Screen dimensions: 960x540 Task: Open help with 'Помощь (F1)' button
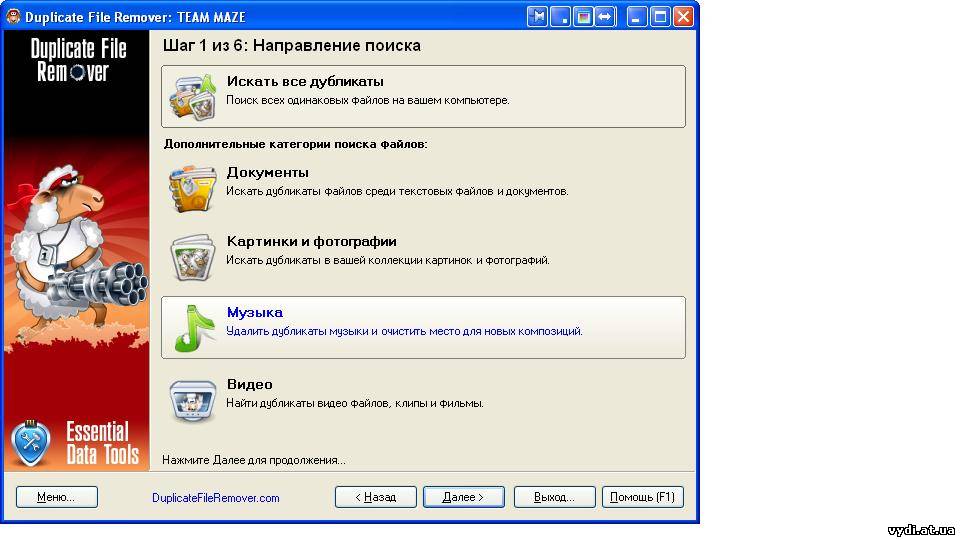[x=642, y=497]
